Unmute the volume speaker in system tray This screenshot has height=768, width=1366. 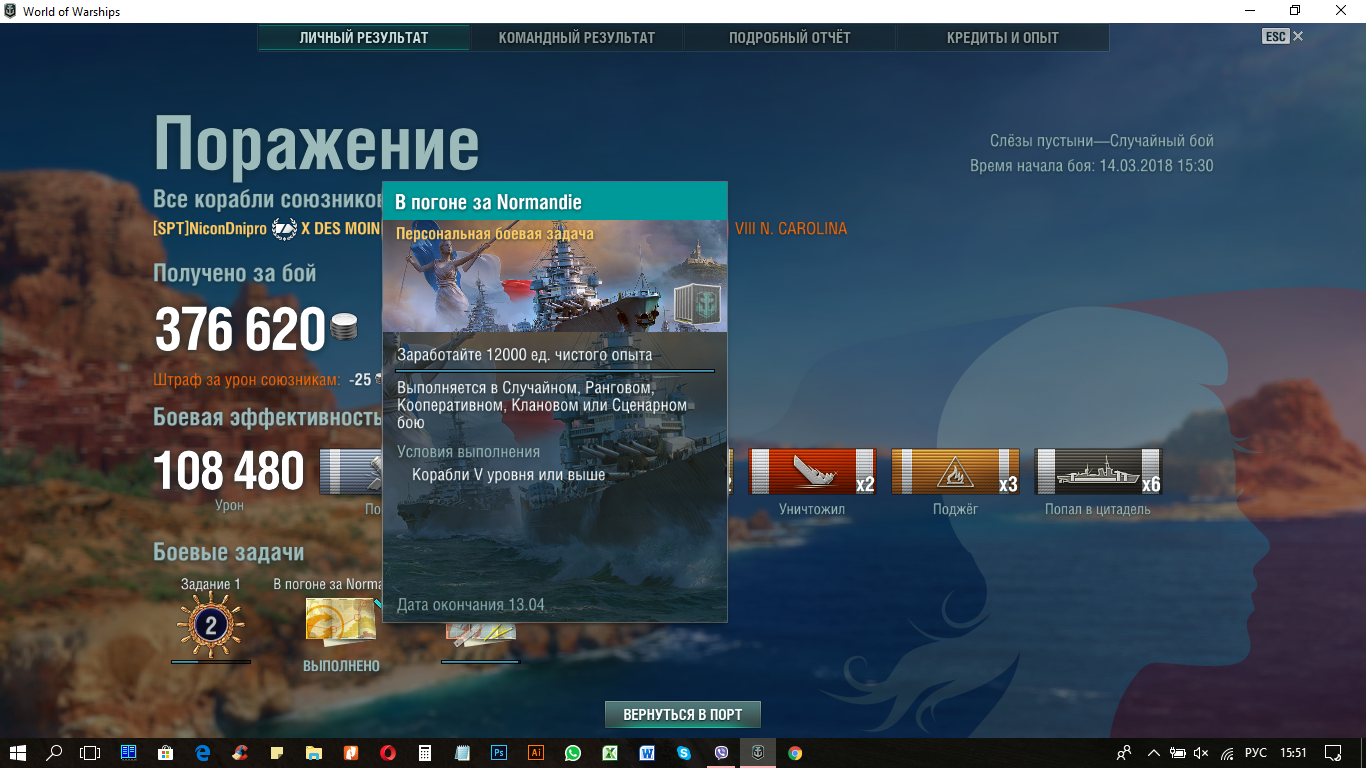point(1201,753)
